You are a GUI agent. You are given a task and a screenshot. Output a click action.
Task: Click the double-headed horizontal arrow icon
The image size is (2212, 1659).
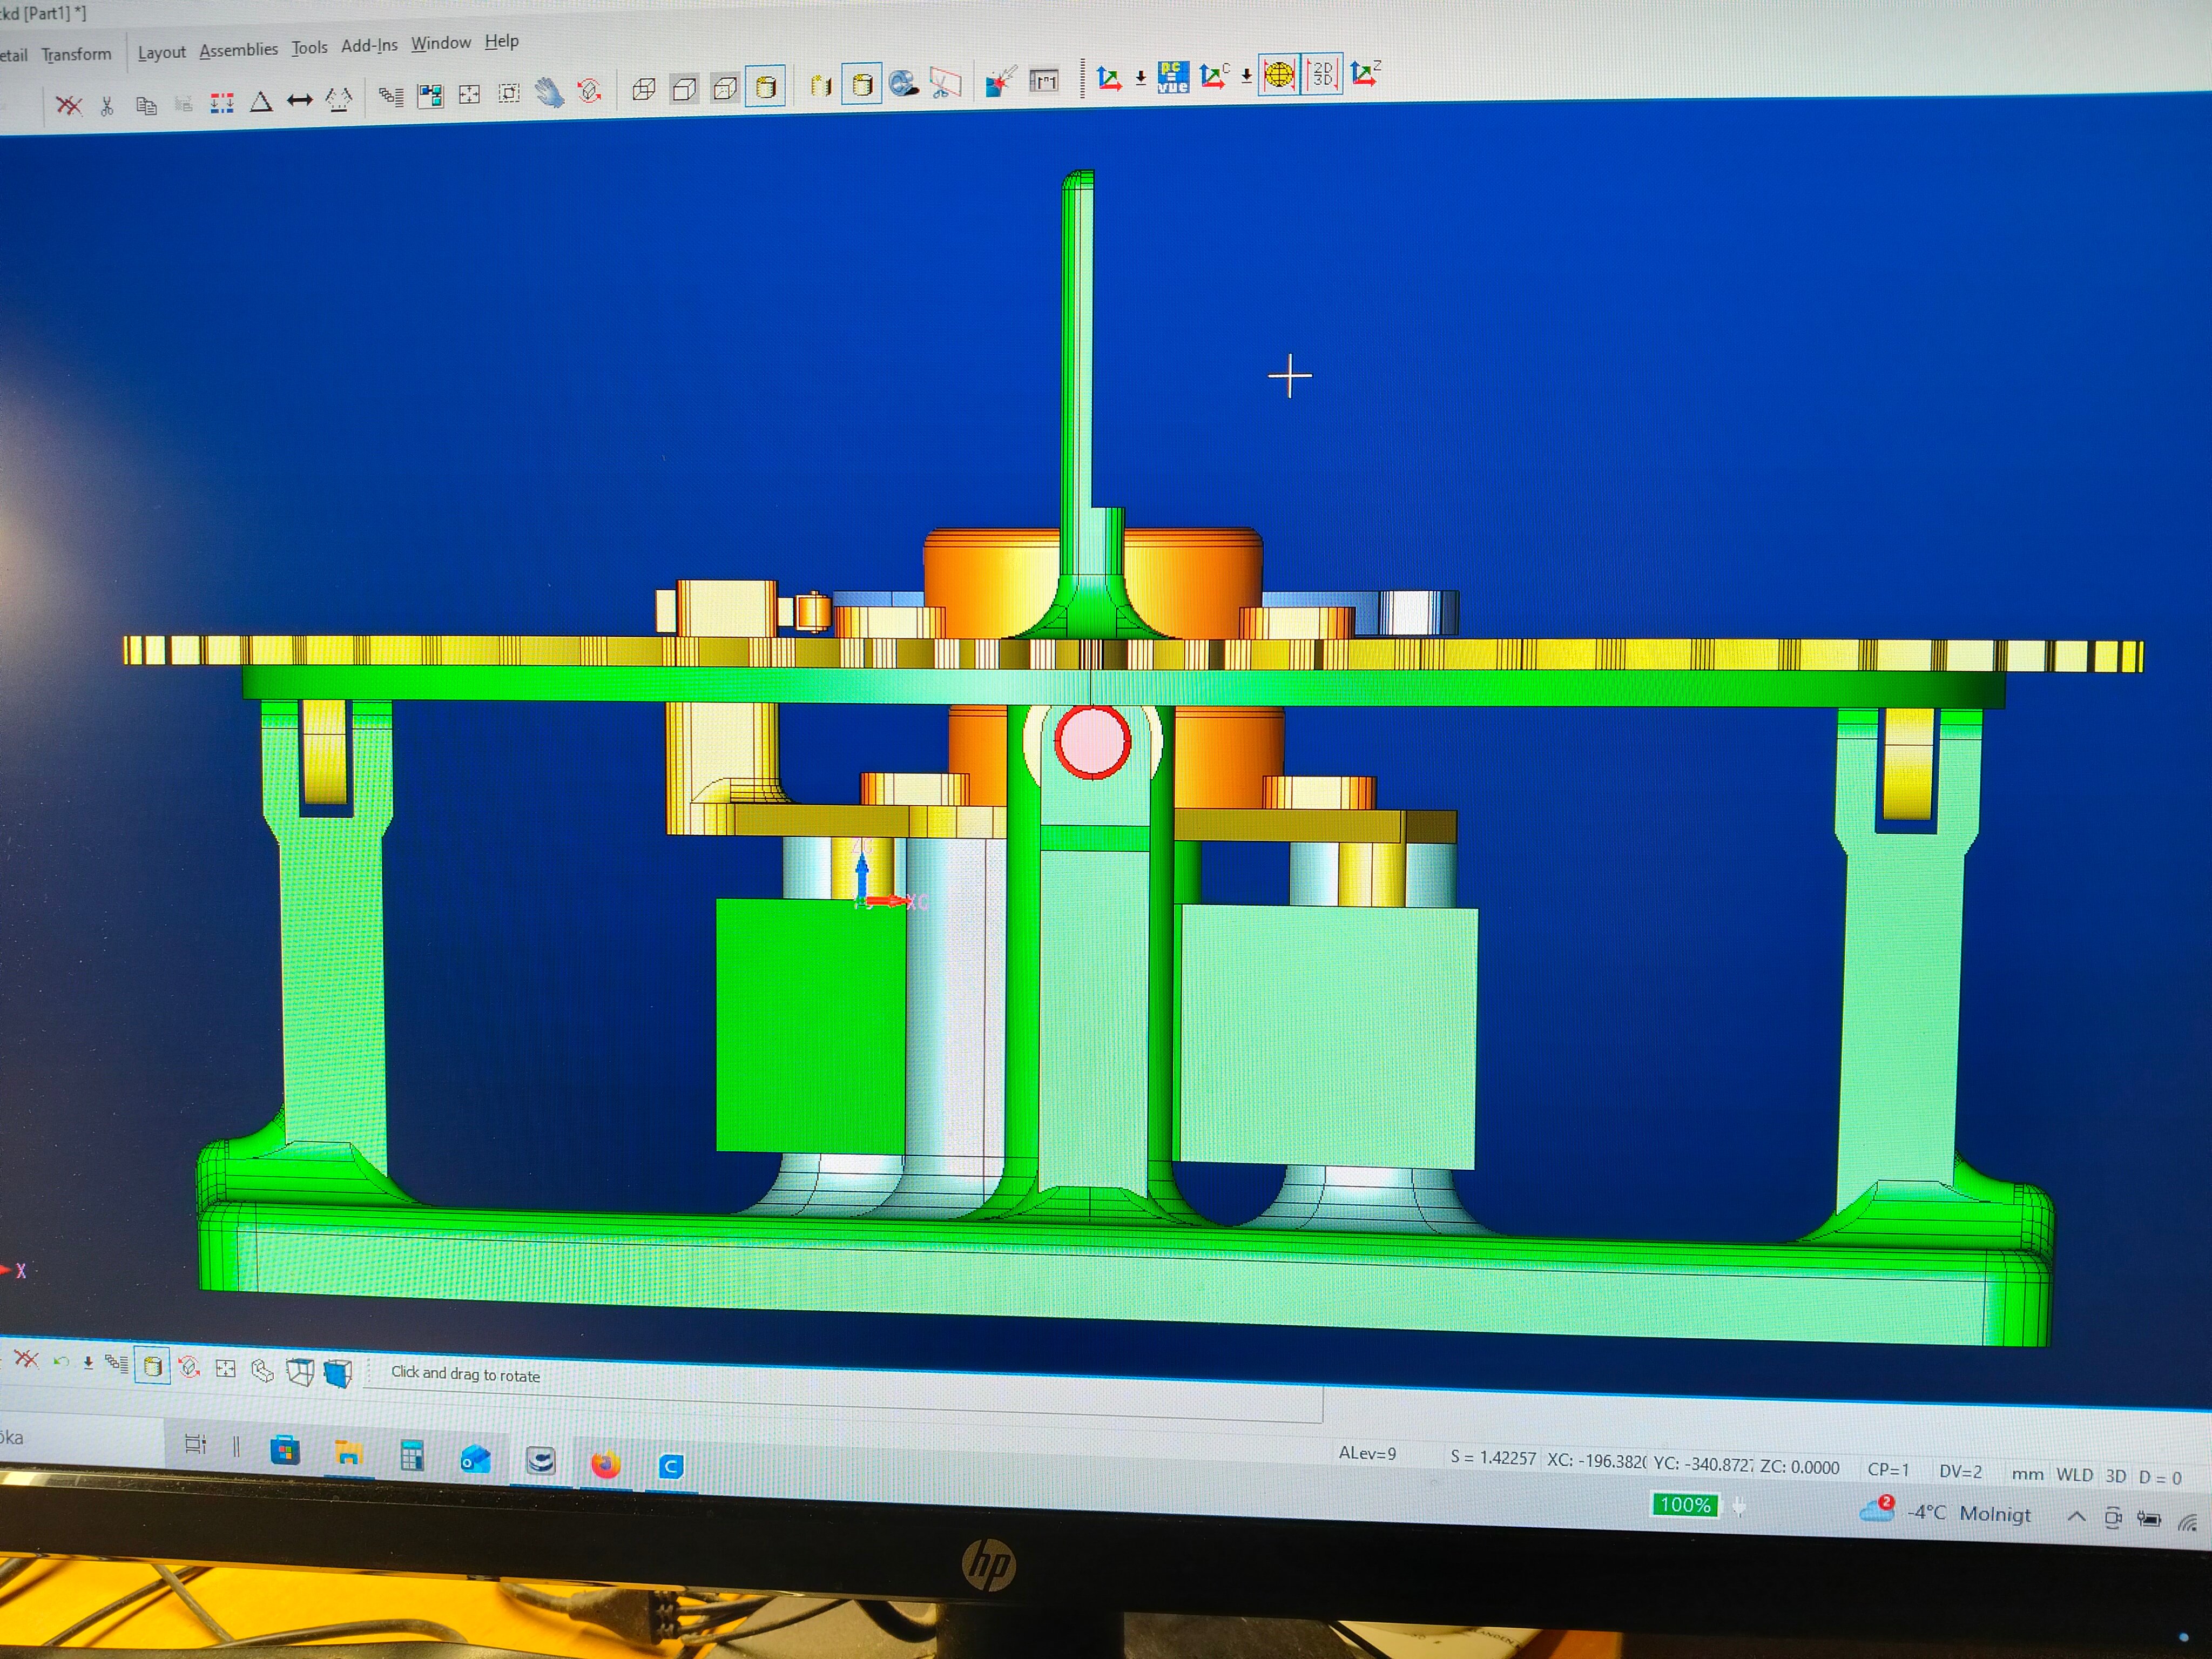tap(300, 100)
